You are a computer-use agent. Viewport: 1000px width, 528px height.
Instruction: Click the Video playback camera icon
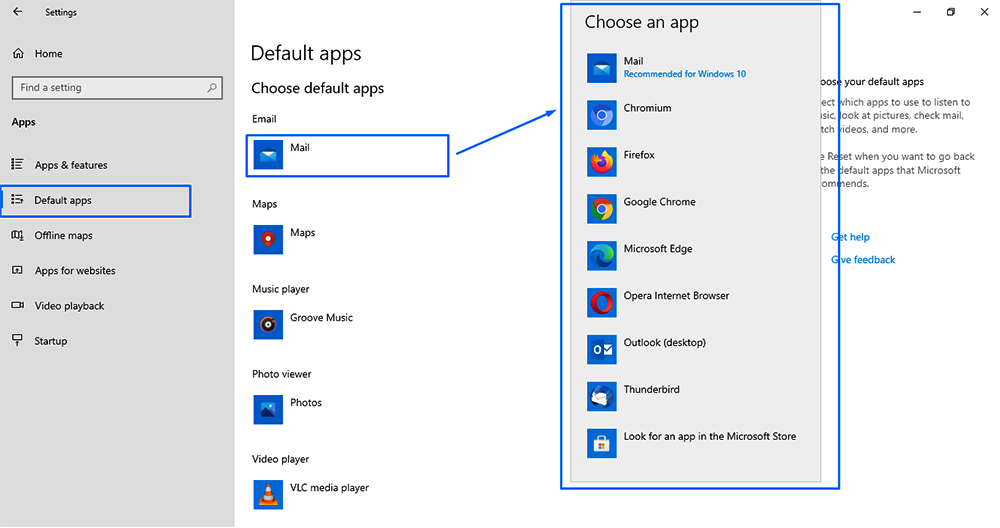(18, 305)
